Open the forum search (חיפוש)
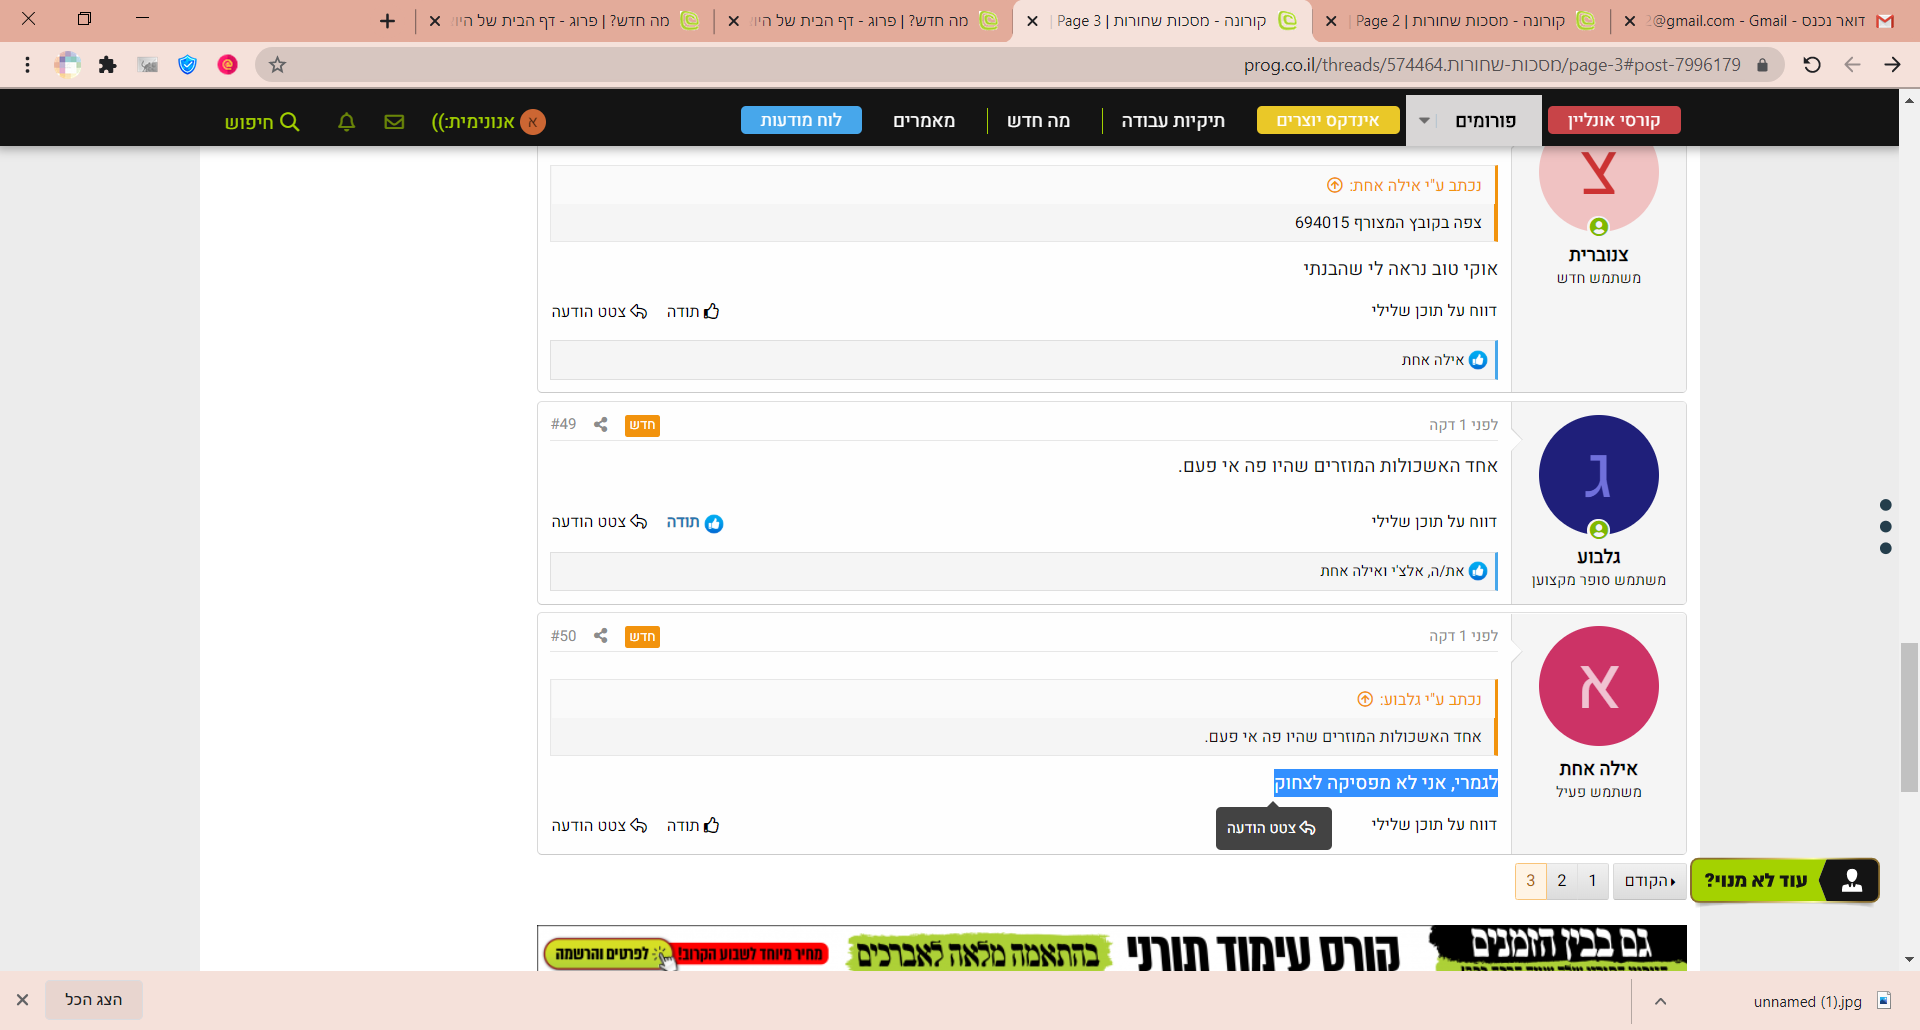The height and width of the screenshot is (1030, 1920). click(x=262, y=122)
